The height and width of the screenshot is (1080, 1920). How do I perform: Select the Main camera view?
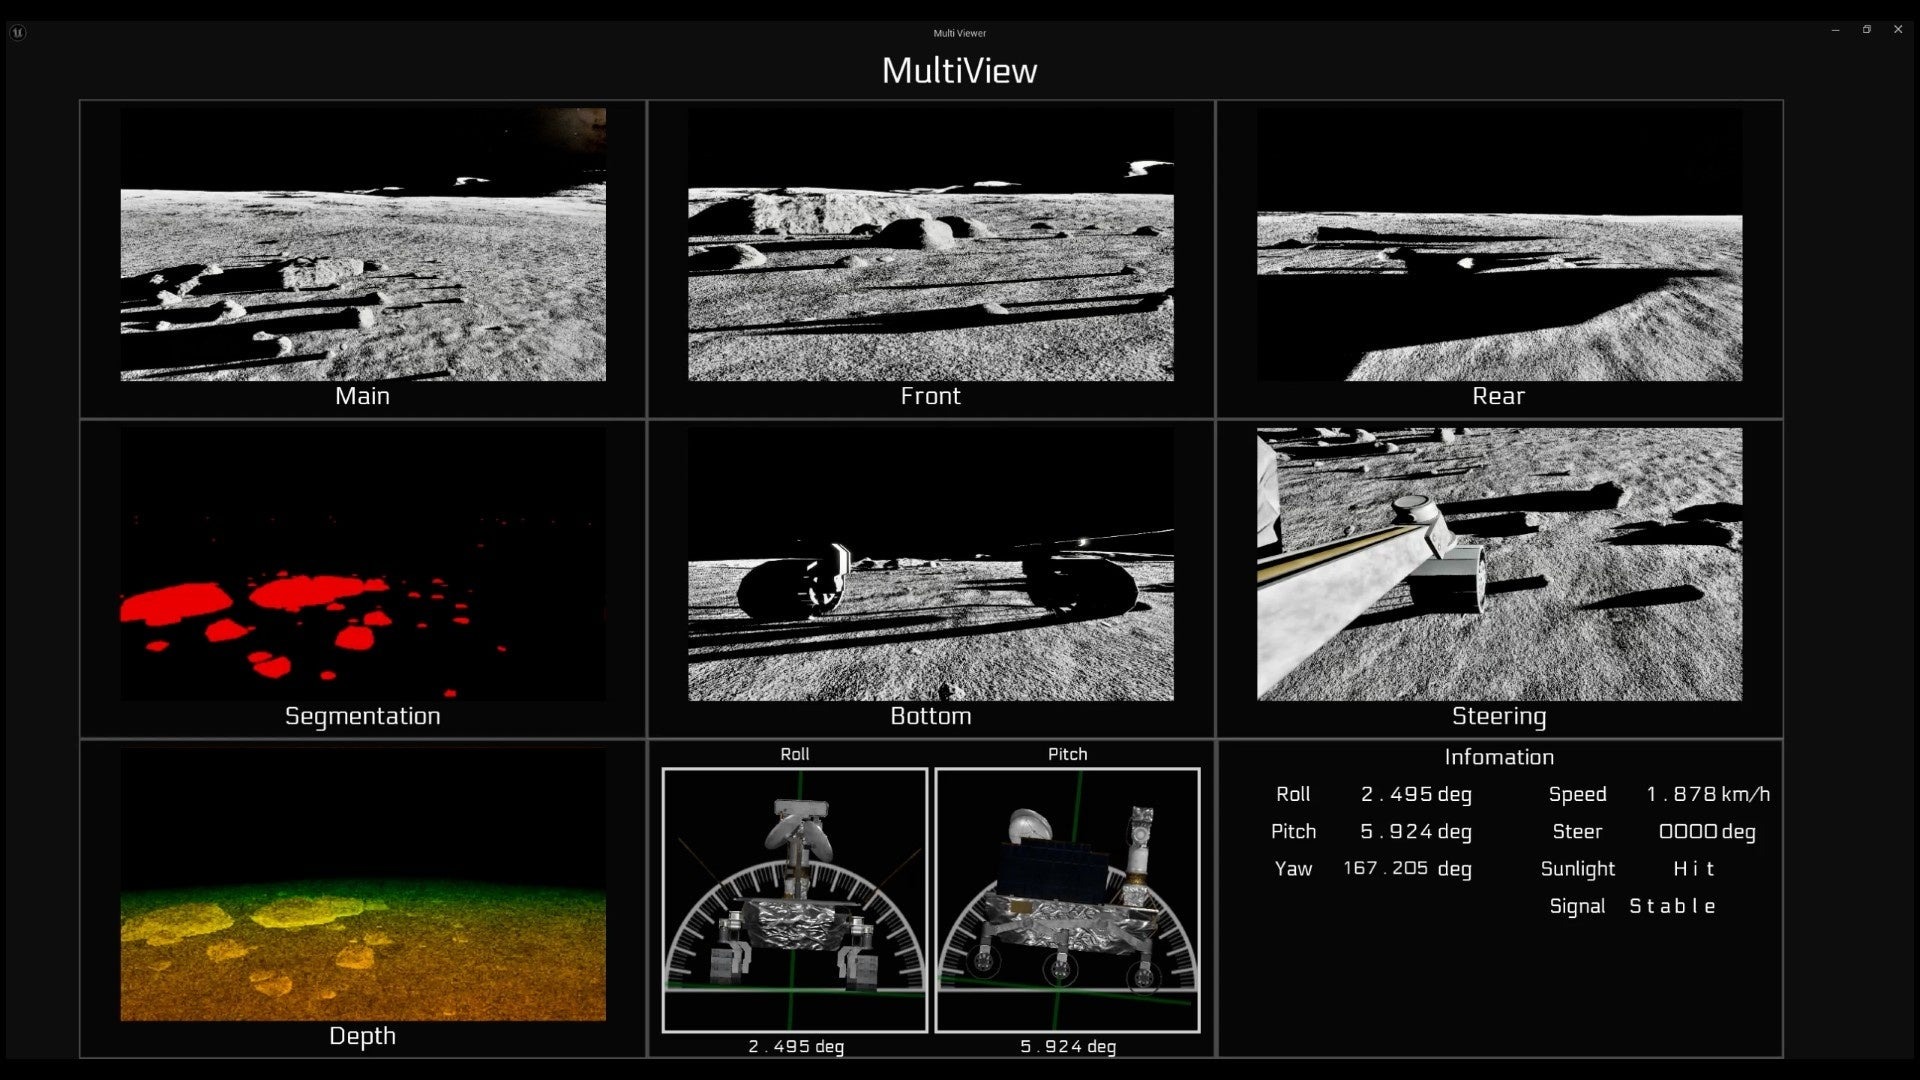pyautogui.click(x=363, y=244)
